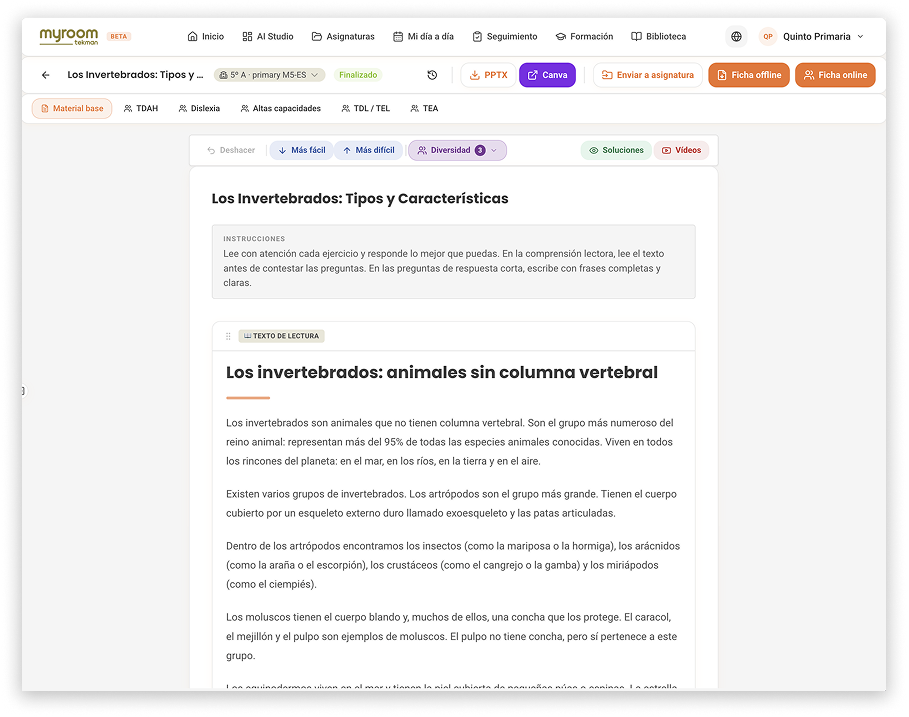This screenshot has height=717, width=909.
Task: Click the Finalizado status badge
Action: click(x=358, y=75)
